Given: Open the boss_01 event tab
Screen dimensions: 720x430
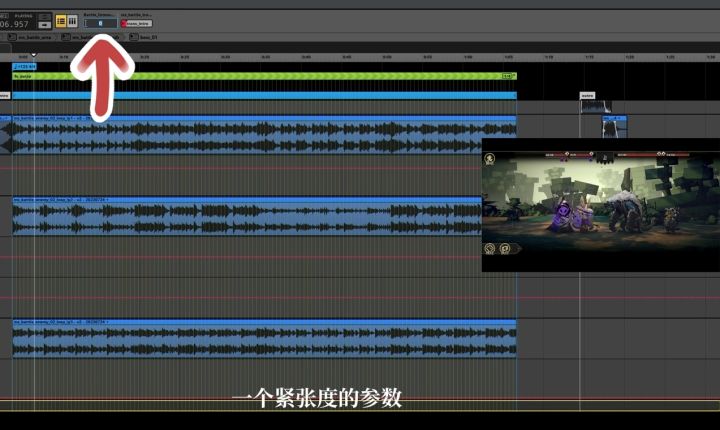Looking at the screenshot, I should tap(144, 37).
